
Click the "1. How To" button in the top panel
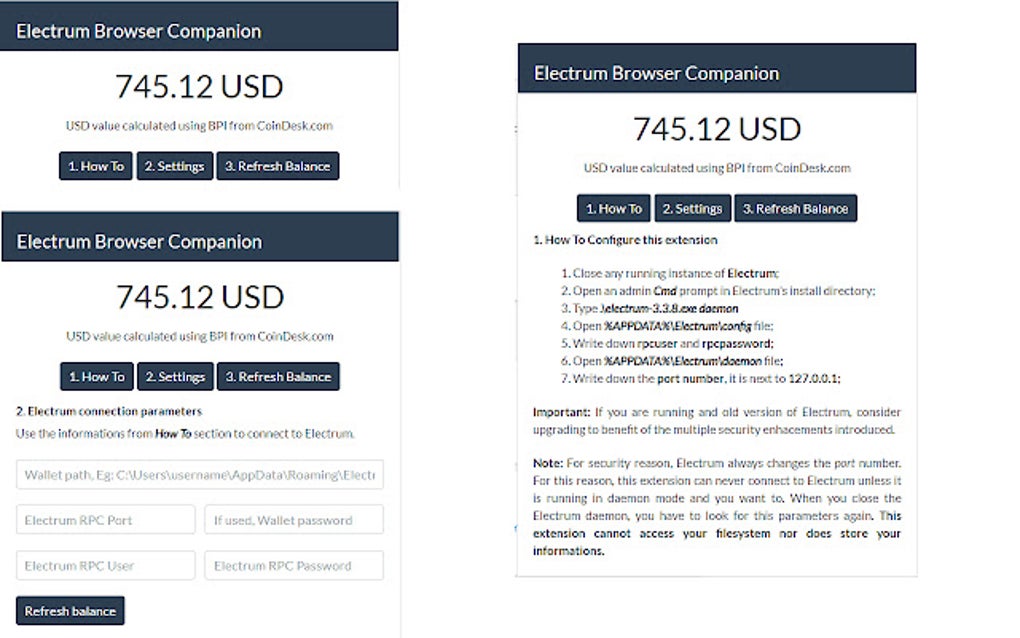click(x=95, y=166)
